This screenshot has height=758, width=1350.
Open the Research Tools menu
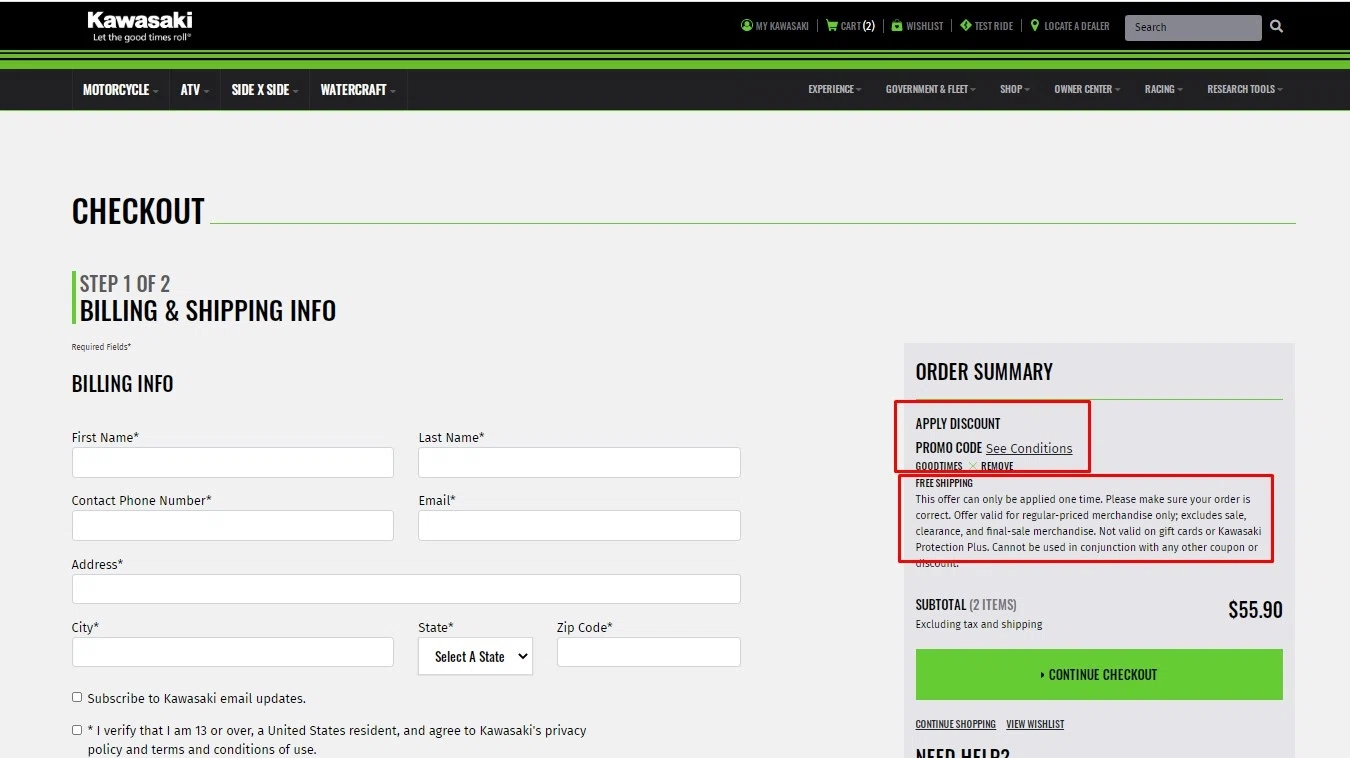pos(1245,89)
